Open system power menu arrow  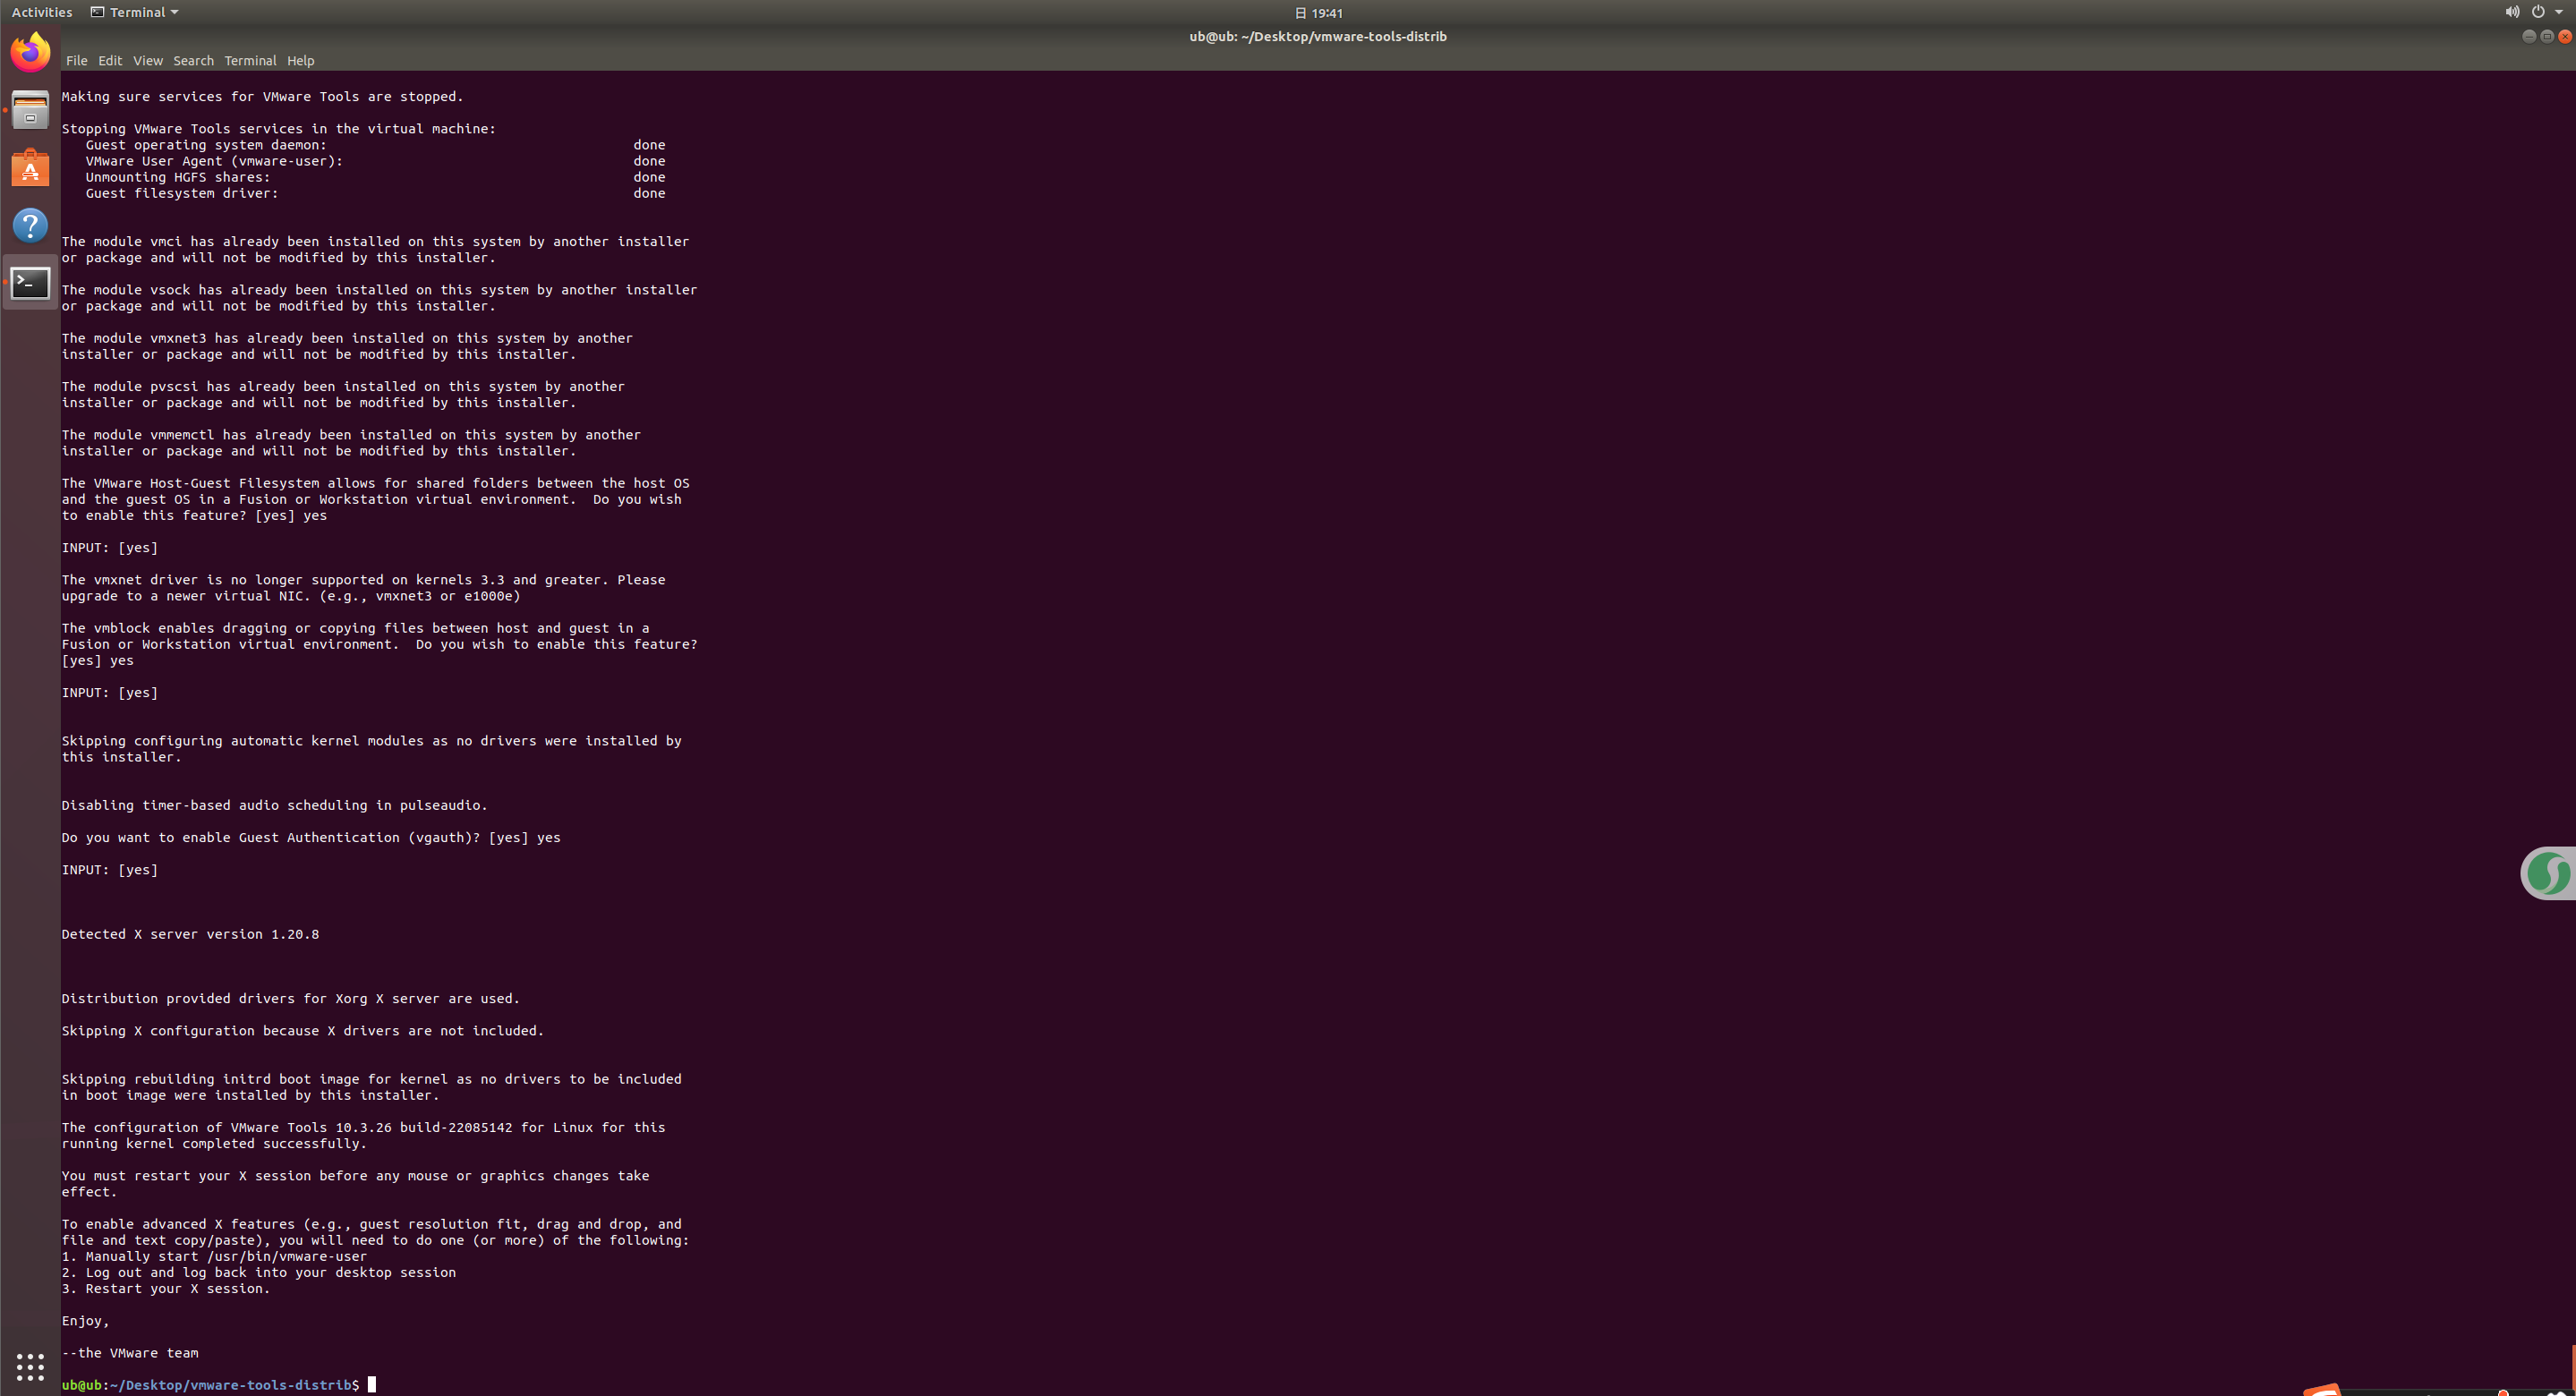point(2558,12)
